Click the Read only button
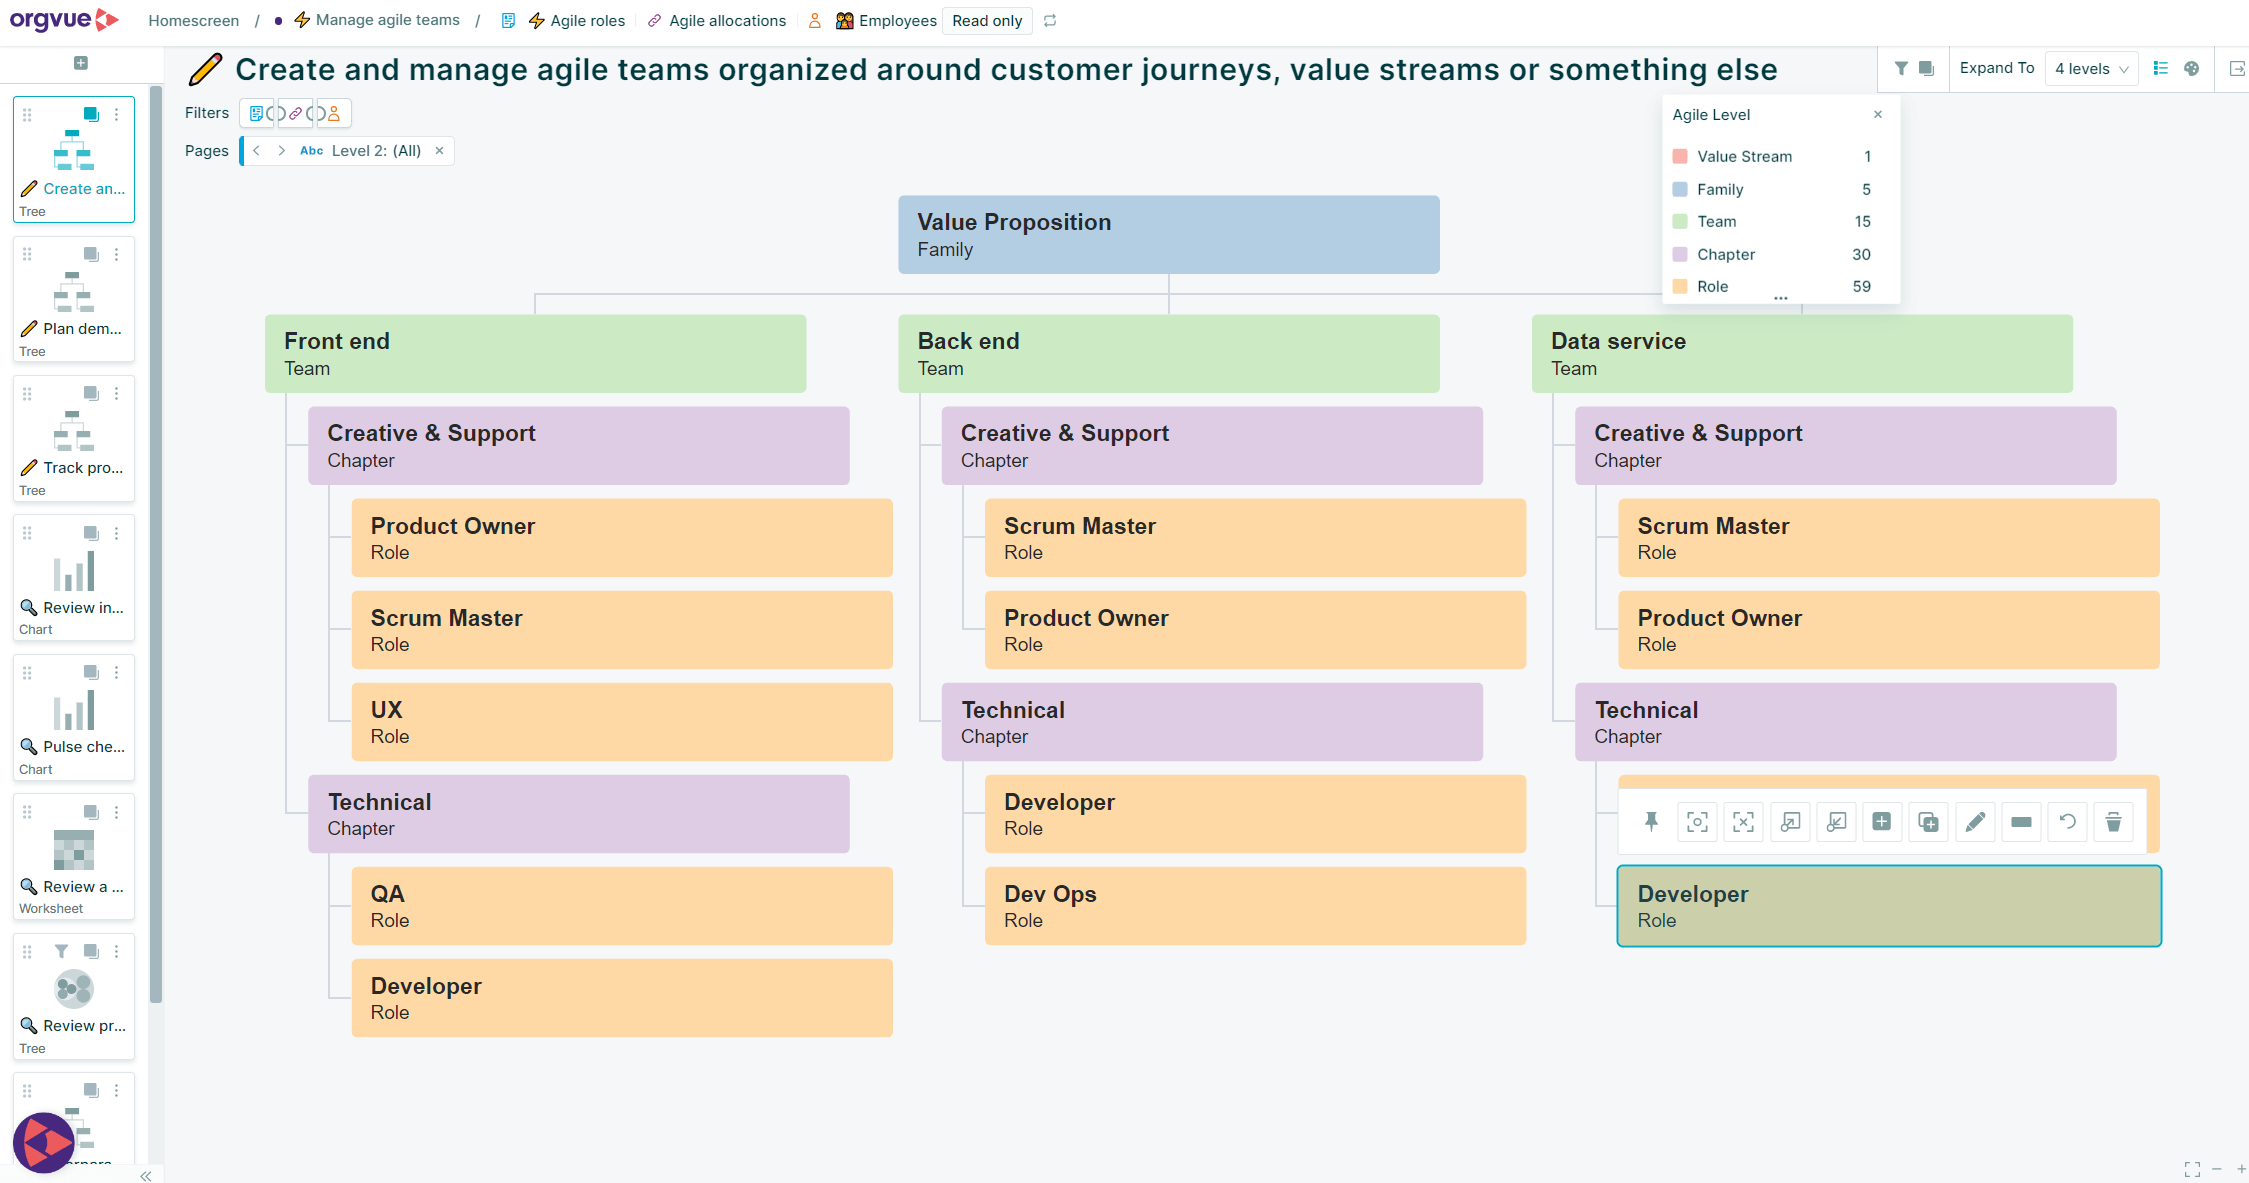The height and width of the screenshot is (1183, 2249). tap(986, 20)
